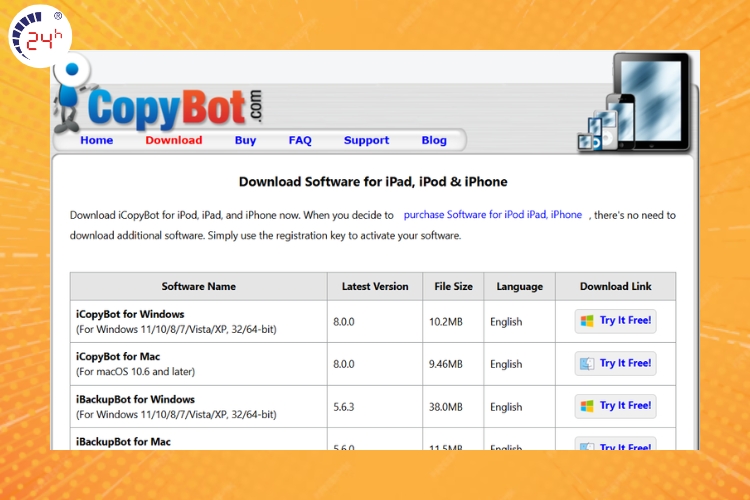
Task: Open the Home menu item
Action: click(x=97, y=140)
